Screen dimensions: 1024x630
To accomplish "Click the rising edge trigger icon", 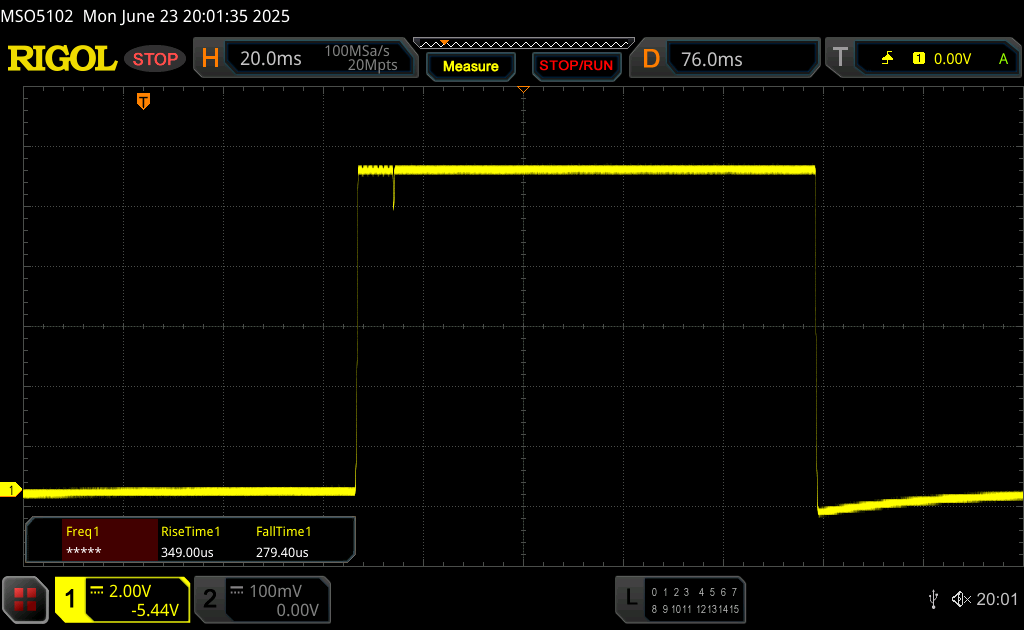I will point(887,59).
